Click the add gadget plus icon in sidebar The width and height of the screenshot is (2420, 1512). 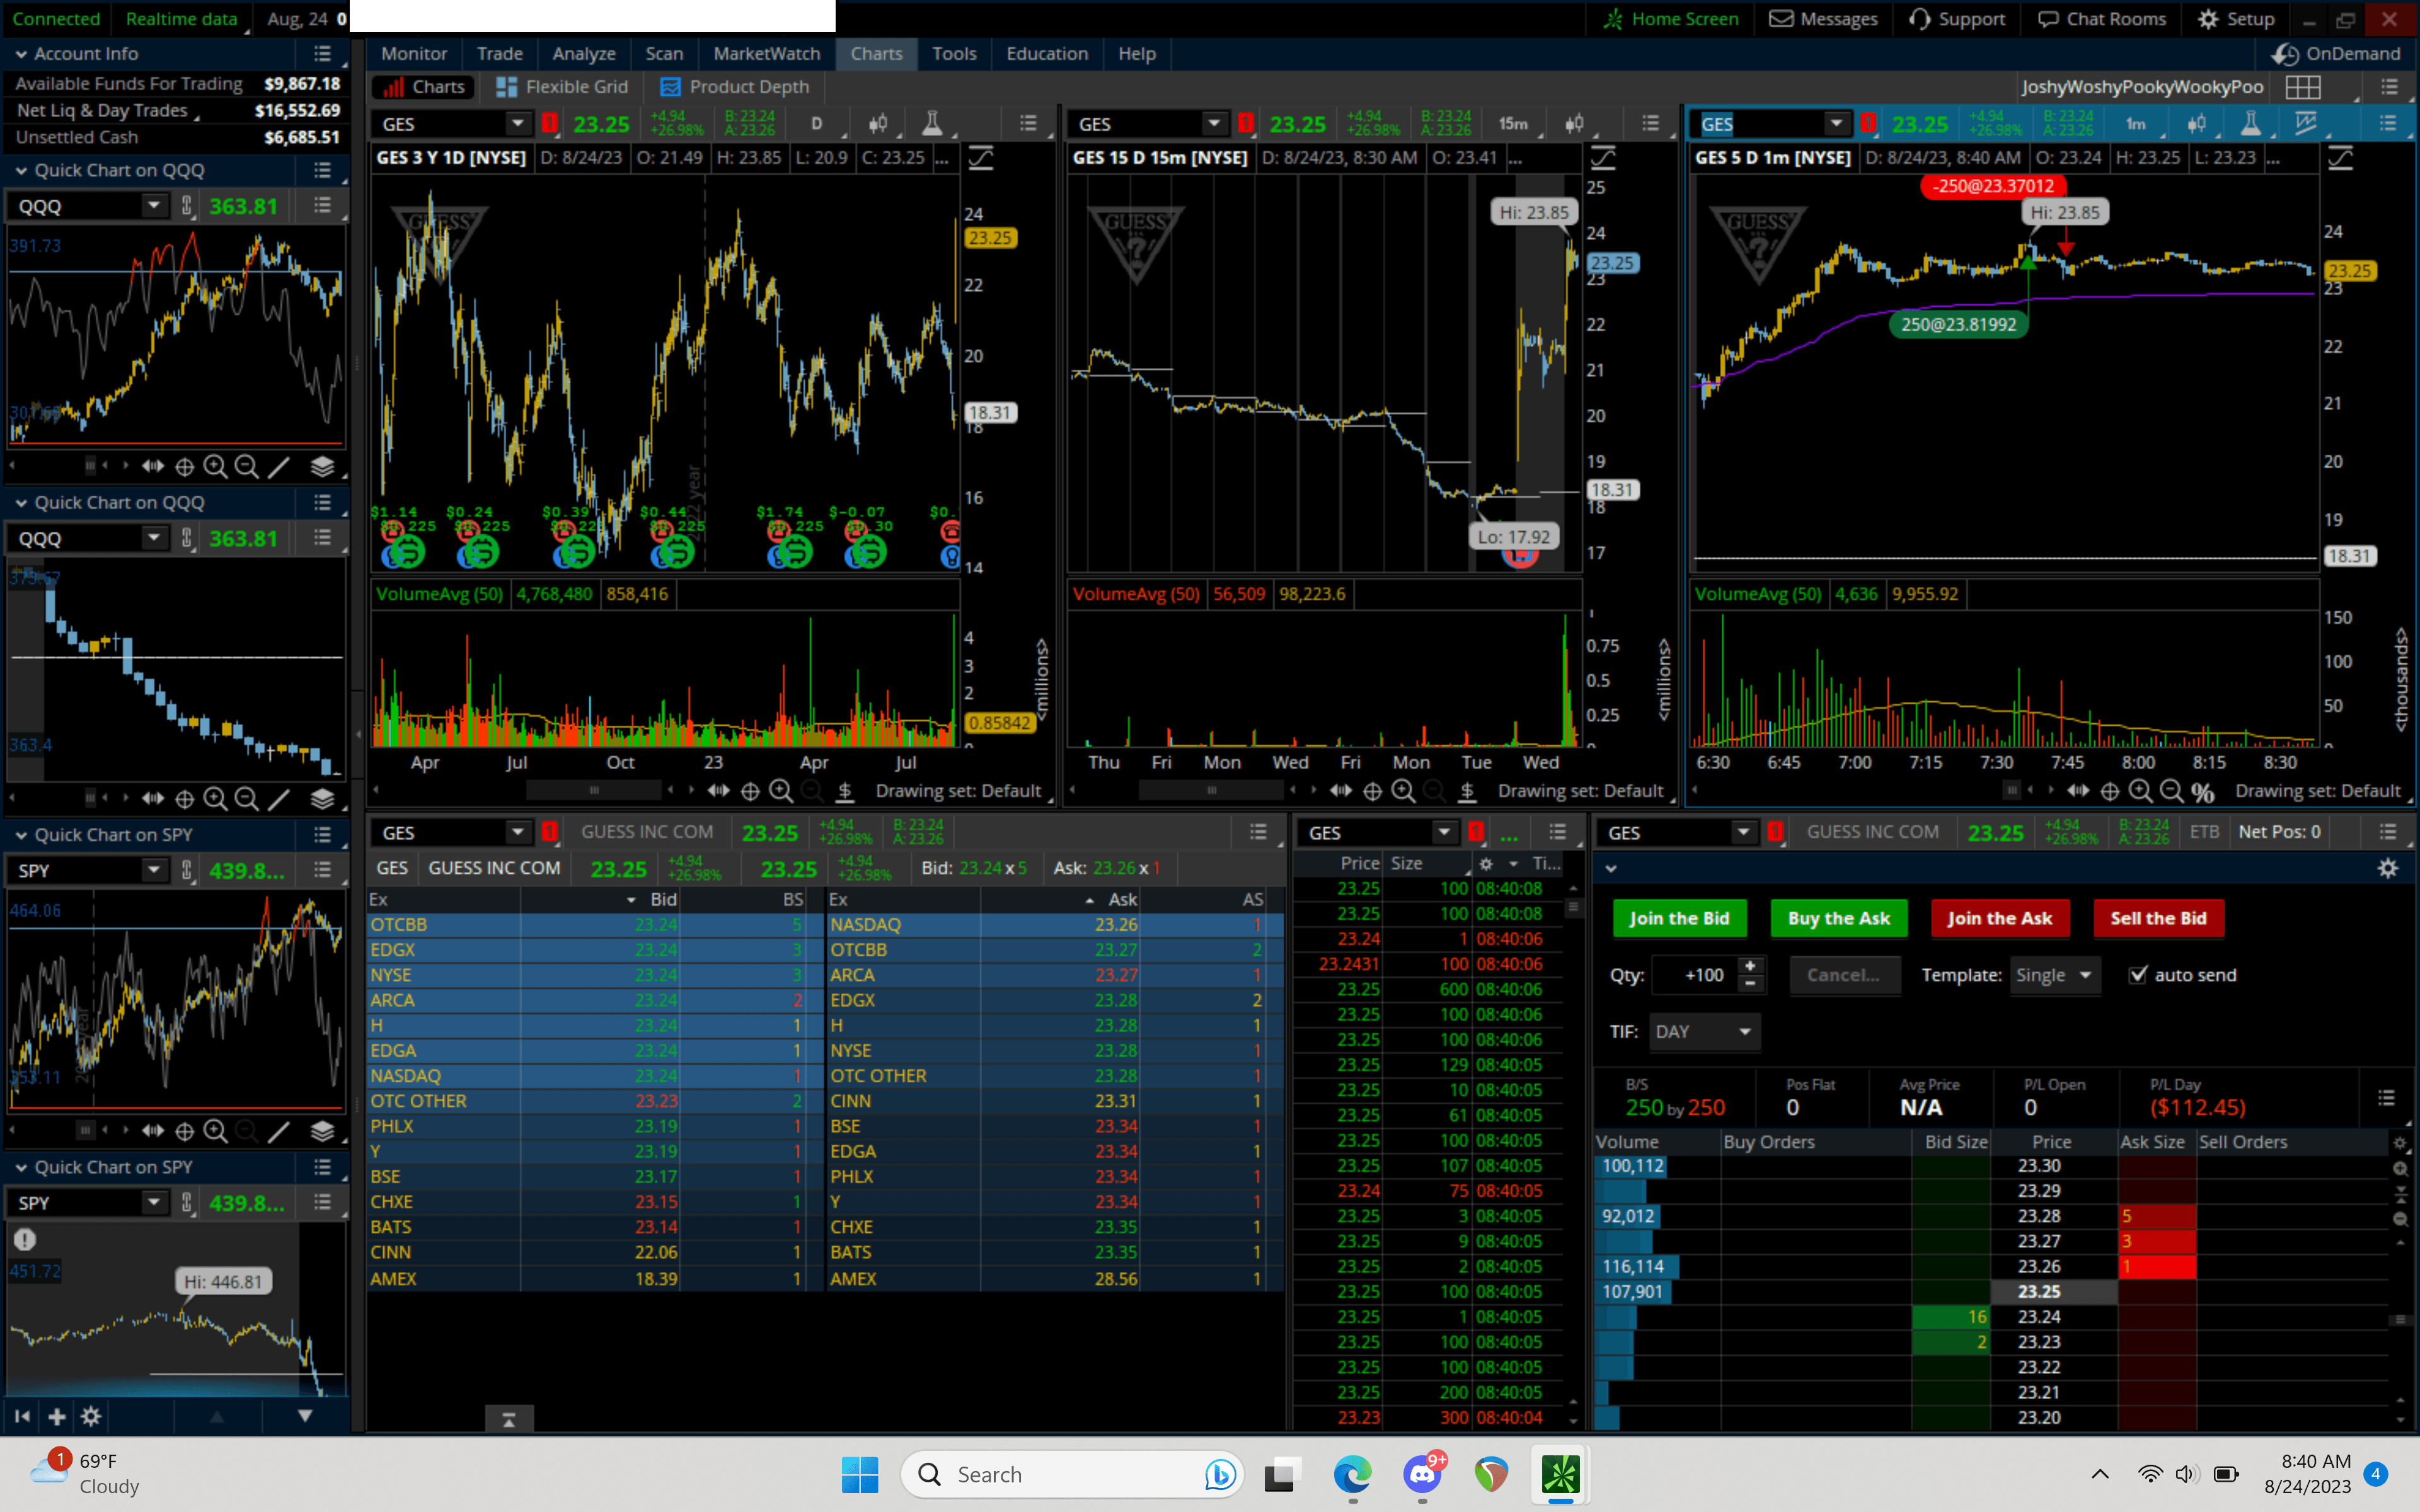coord(57,1416)
